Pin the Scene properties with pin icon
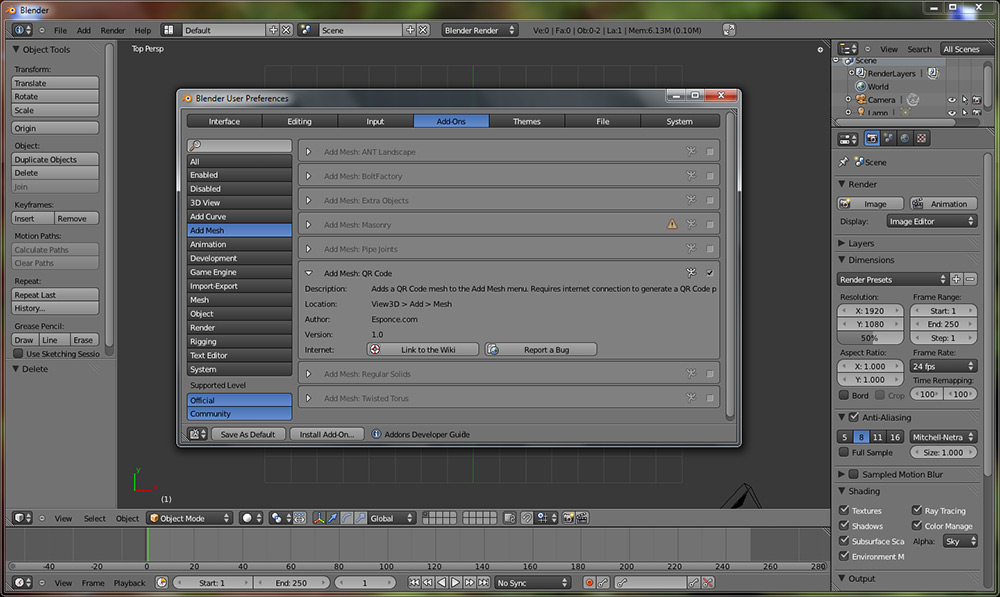 coord(844,162)
